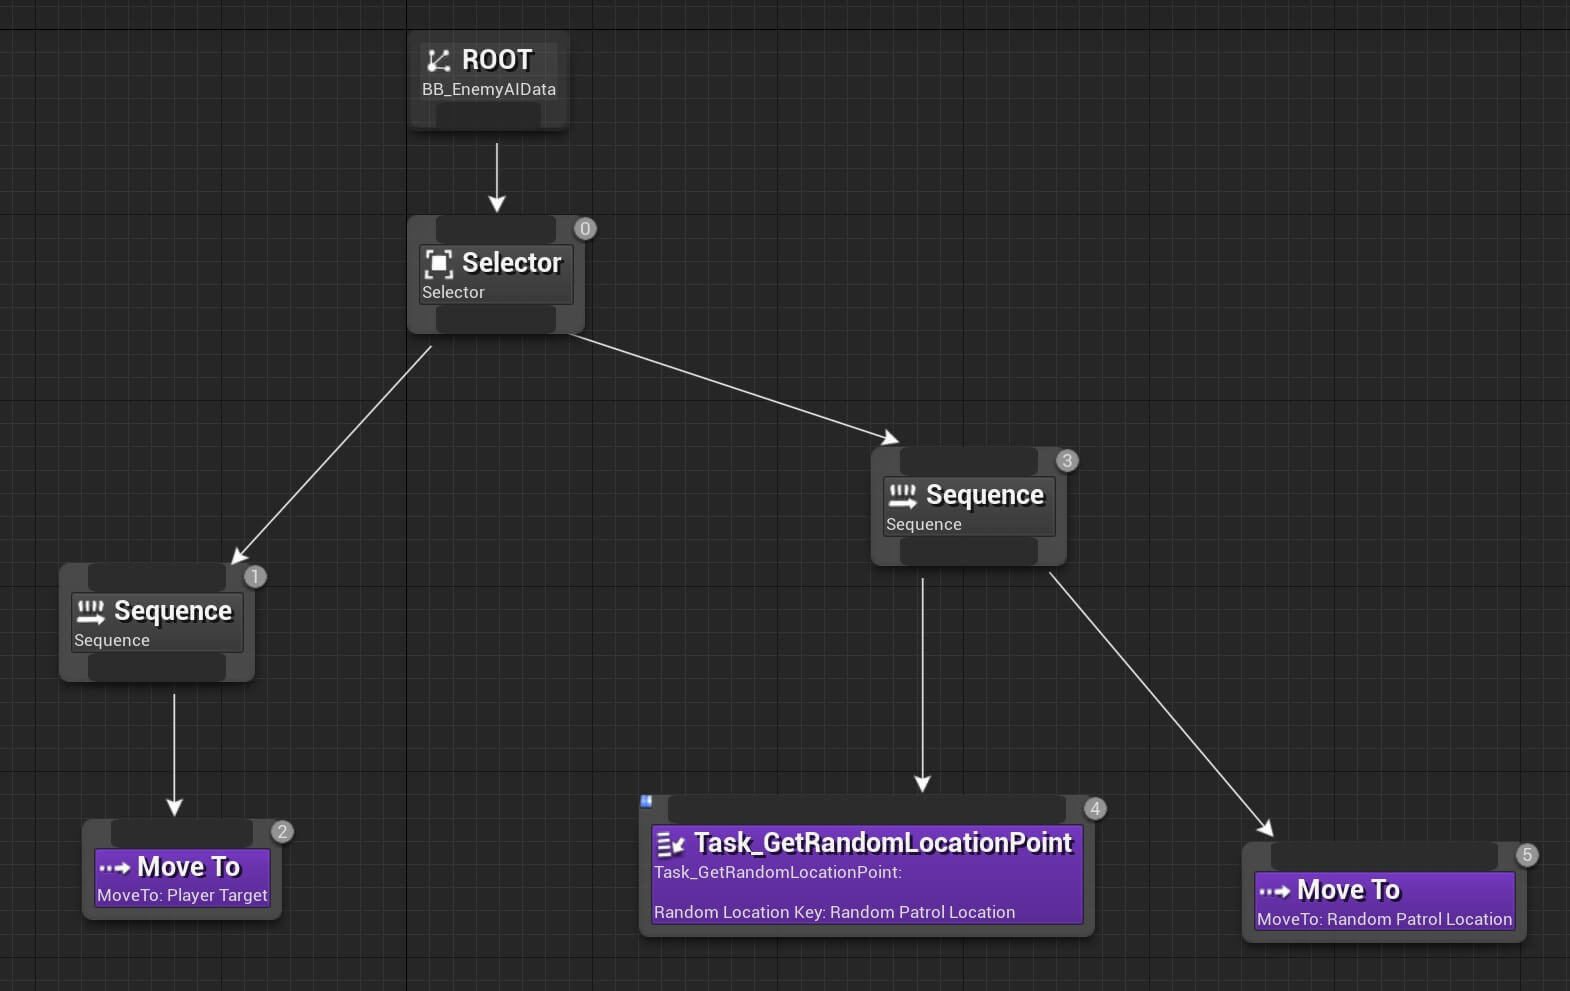
Task: Select the Task_GetRandomLocationPoint node title
Action: click(x=883, y=843)
